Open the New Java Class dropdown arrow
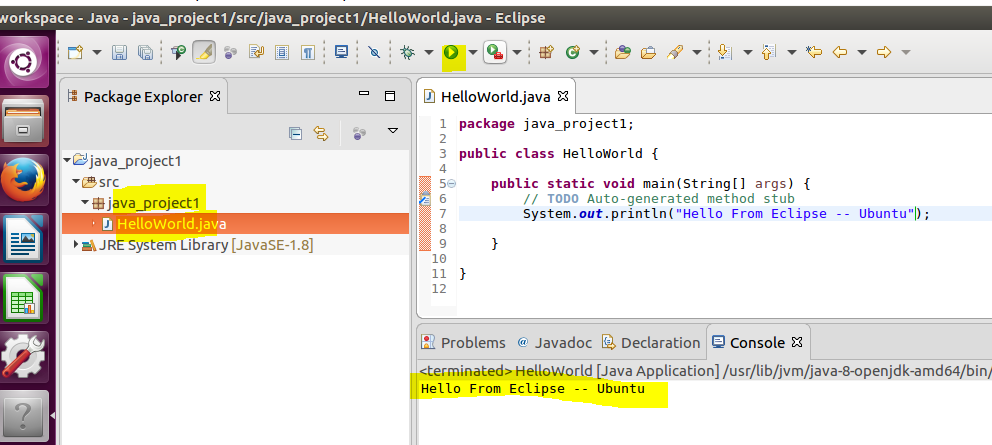This screenshot has width=992, height=445. (593, 53)
